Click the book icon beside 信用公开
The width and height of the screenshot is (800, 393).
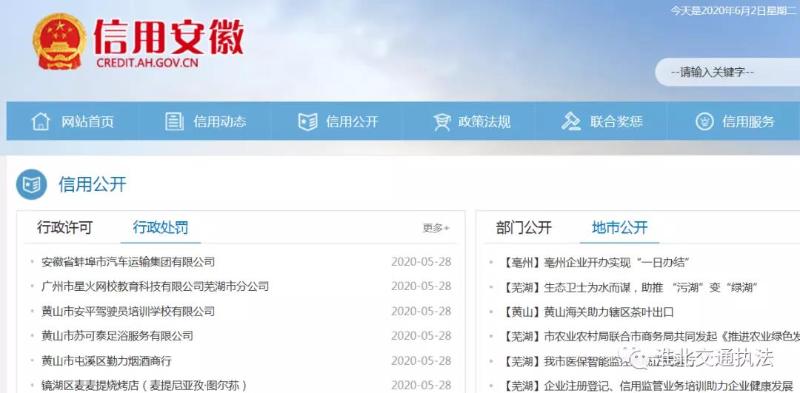tap(308, 121)
